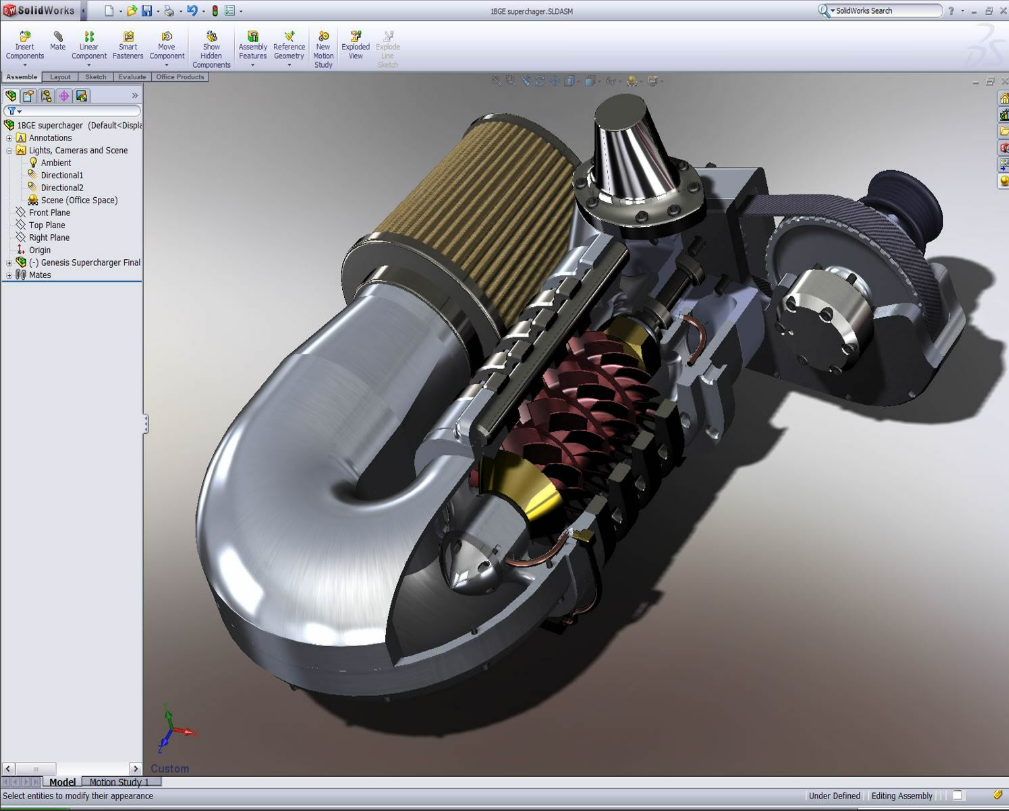Click the Rebuild traffic light icon

point(215,11)
